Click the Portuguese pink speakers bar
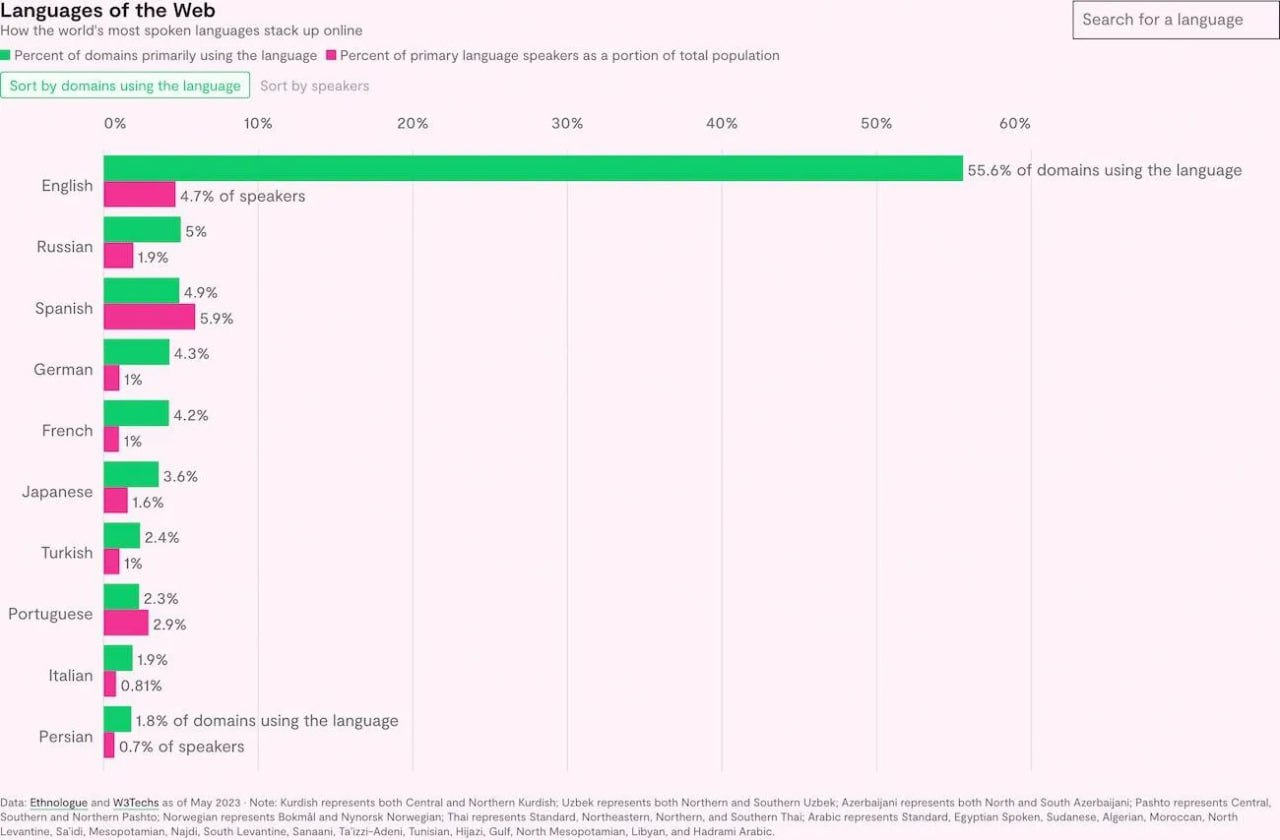Viewport: 1280px width, 840px height. (x=126, y=623)
